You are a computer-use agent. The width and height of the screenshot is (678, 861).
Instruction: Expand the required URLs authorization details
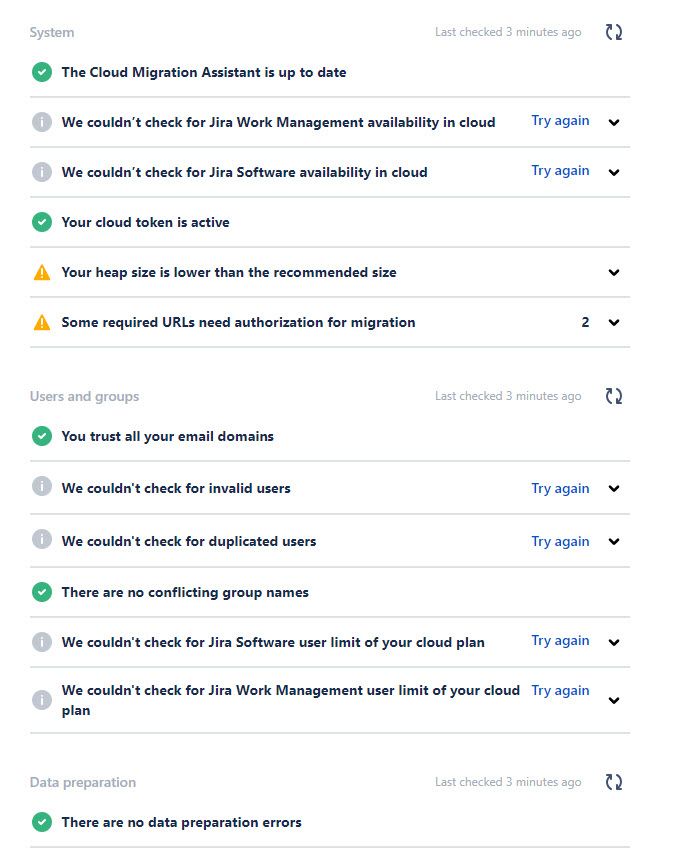(614, 322)
